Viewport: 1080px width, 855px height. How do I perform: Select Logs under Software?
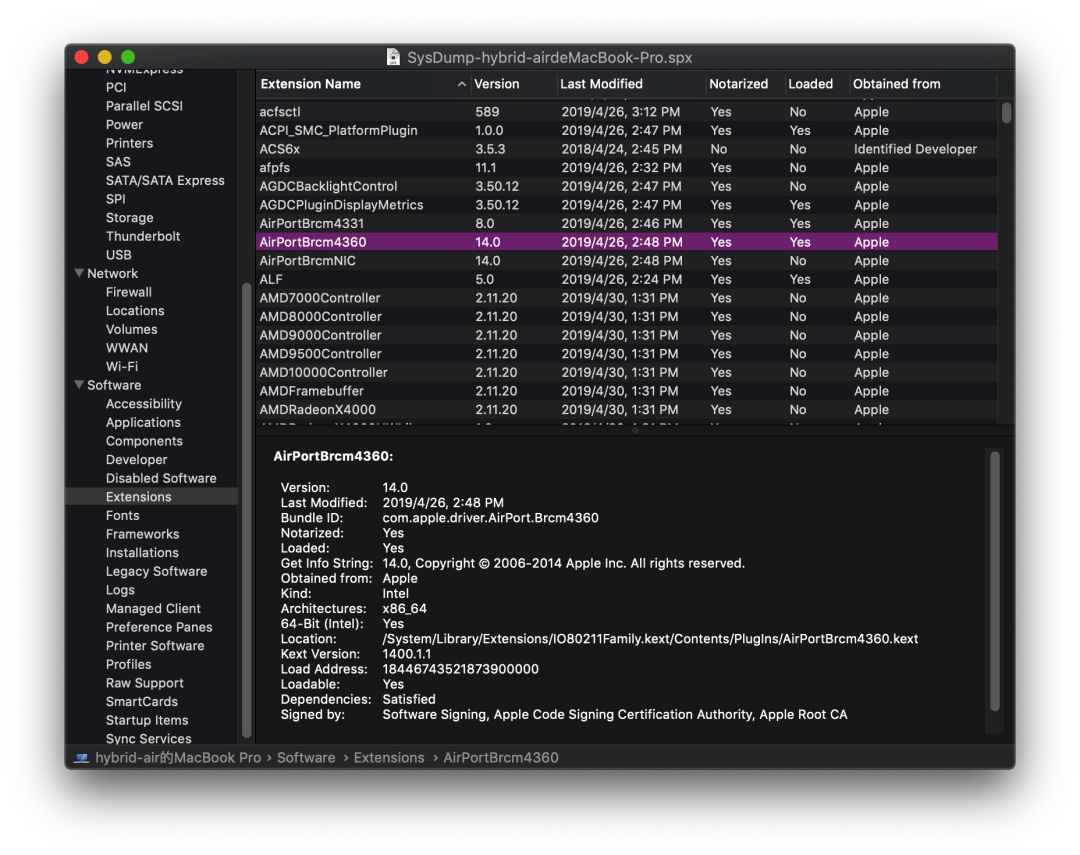point(121,590)
